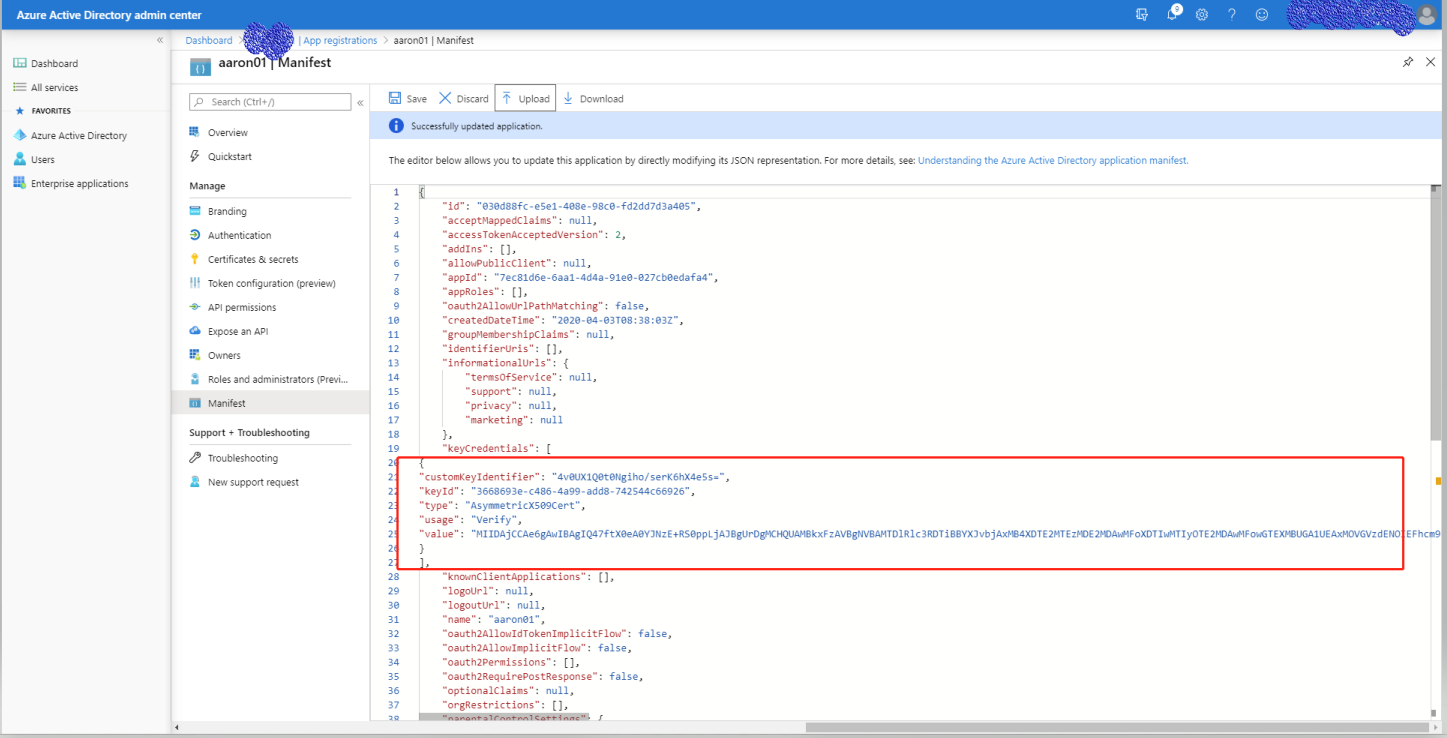Click Save in the manifest toolbar
The image size is (1447, 738).
[407, 98]
